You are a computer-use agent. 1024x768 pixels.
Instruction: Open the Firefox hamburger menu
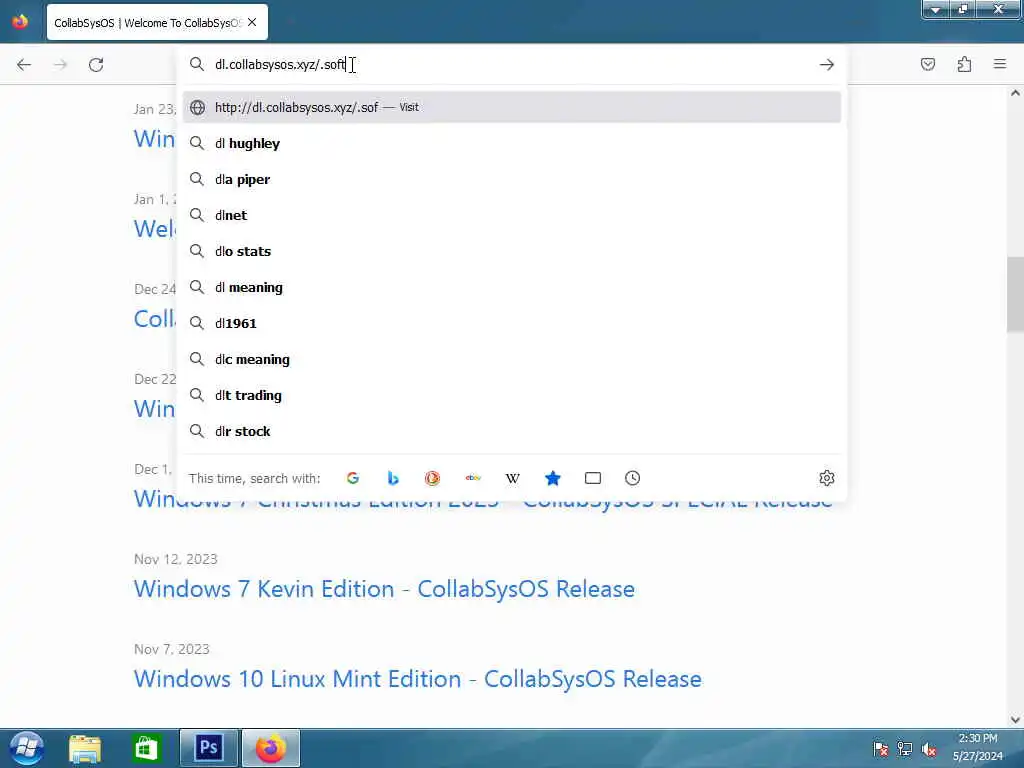1000,64
